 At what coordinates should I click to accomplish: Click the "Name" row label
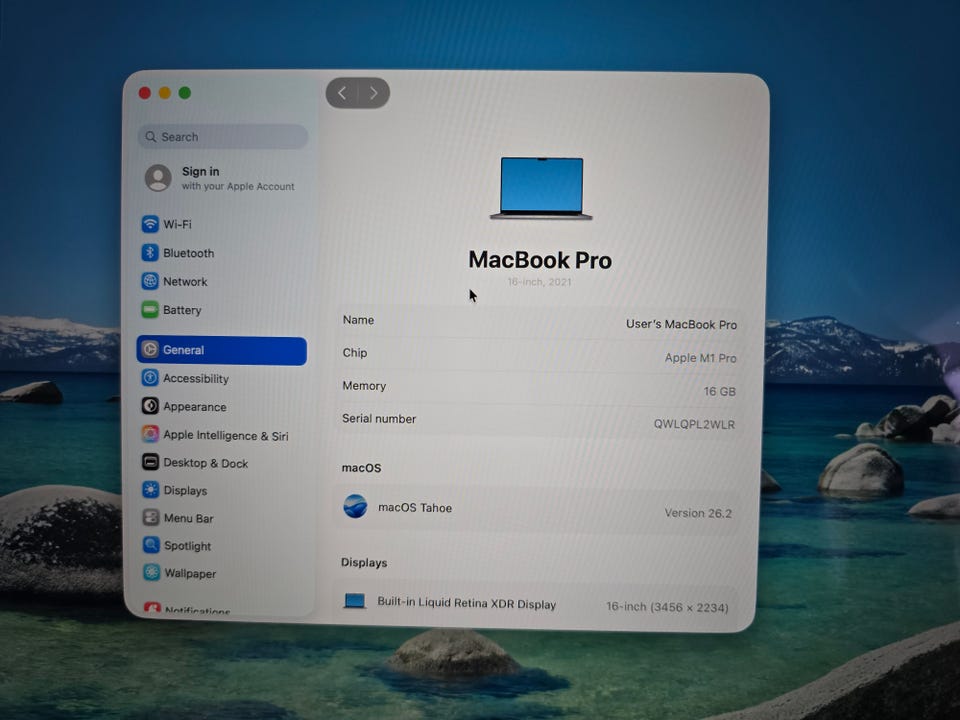(x=358, y=320)
